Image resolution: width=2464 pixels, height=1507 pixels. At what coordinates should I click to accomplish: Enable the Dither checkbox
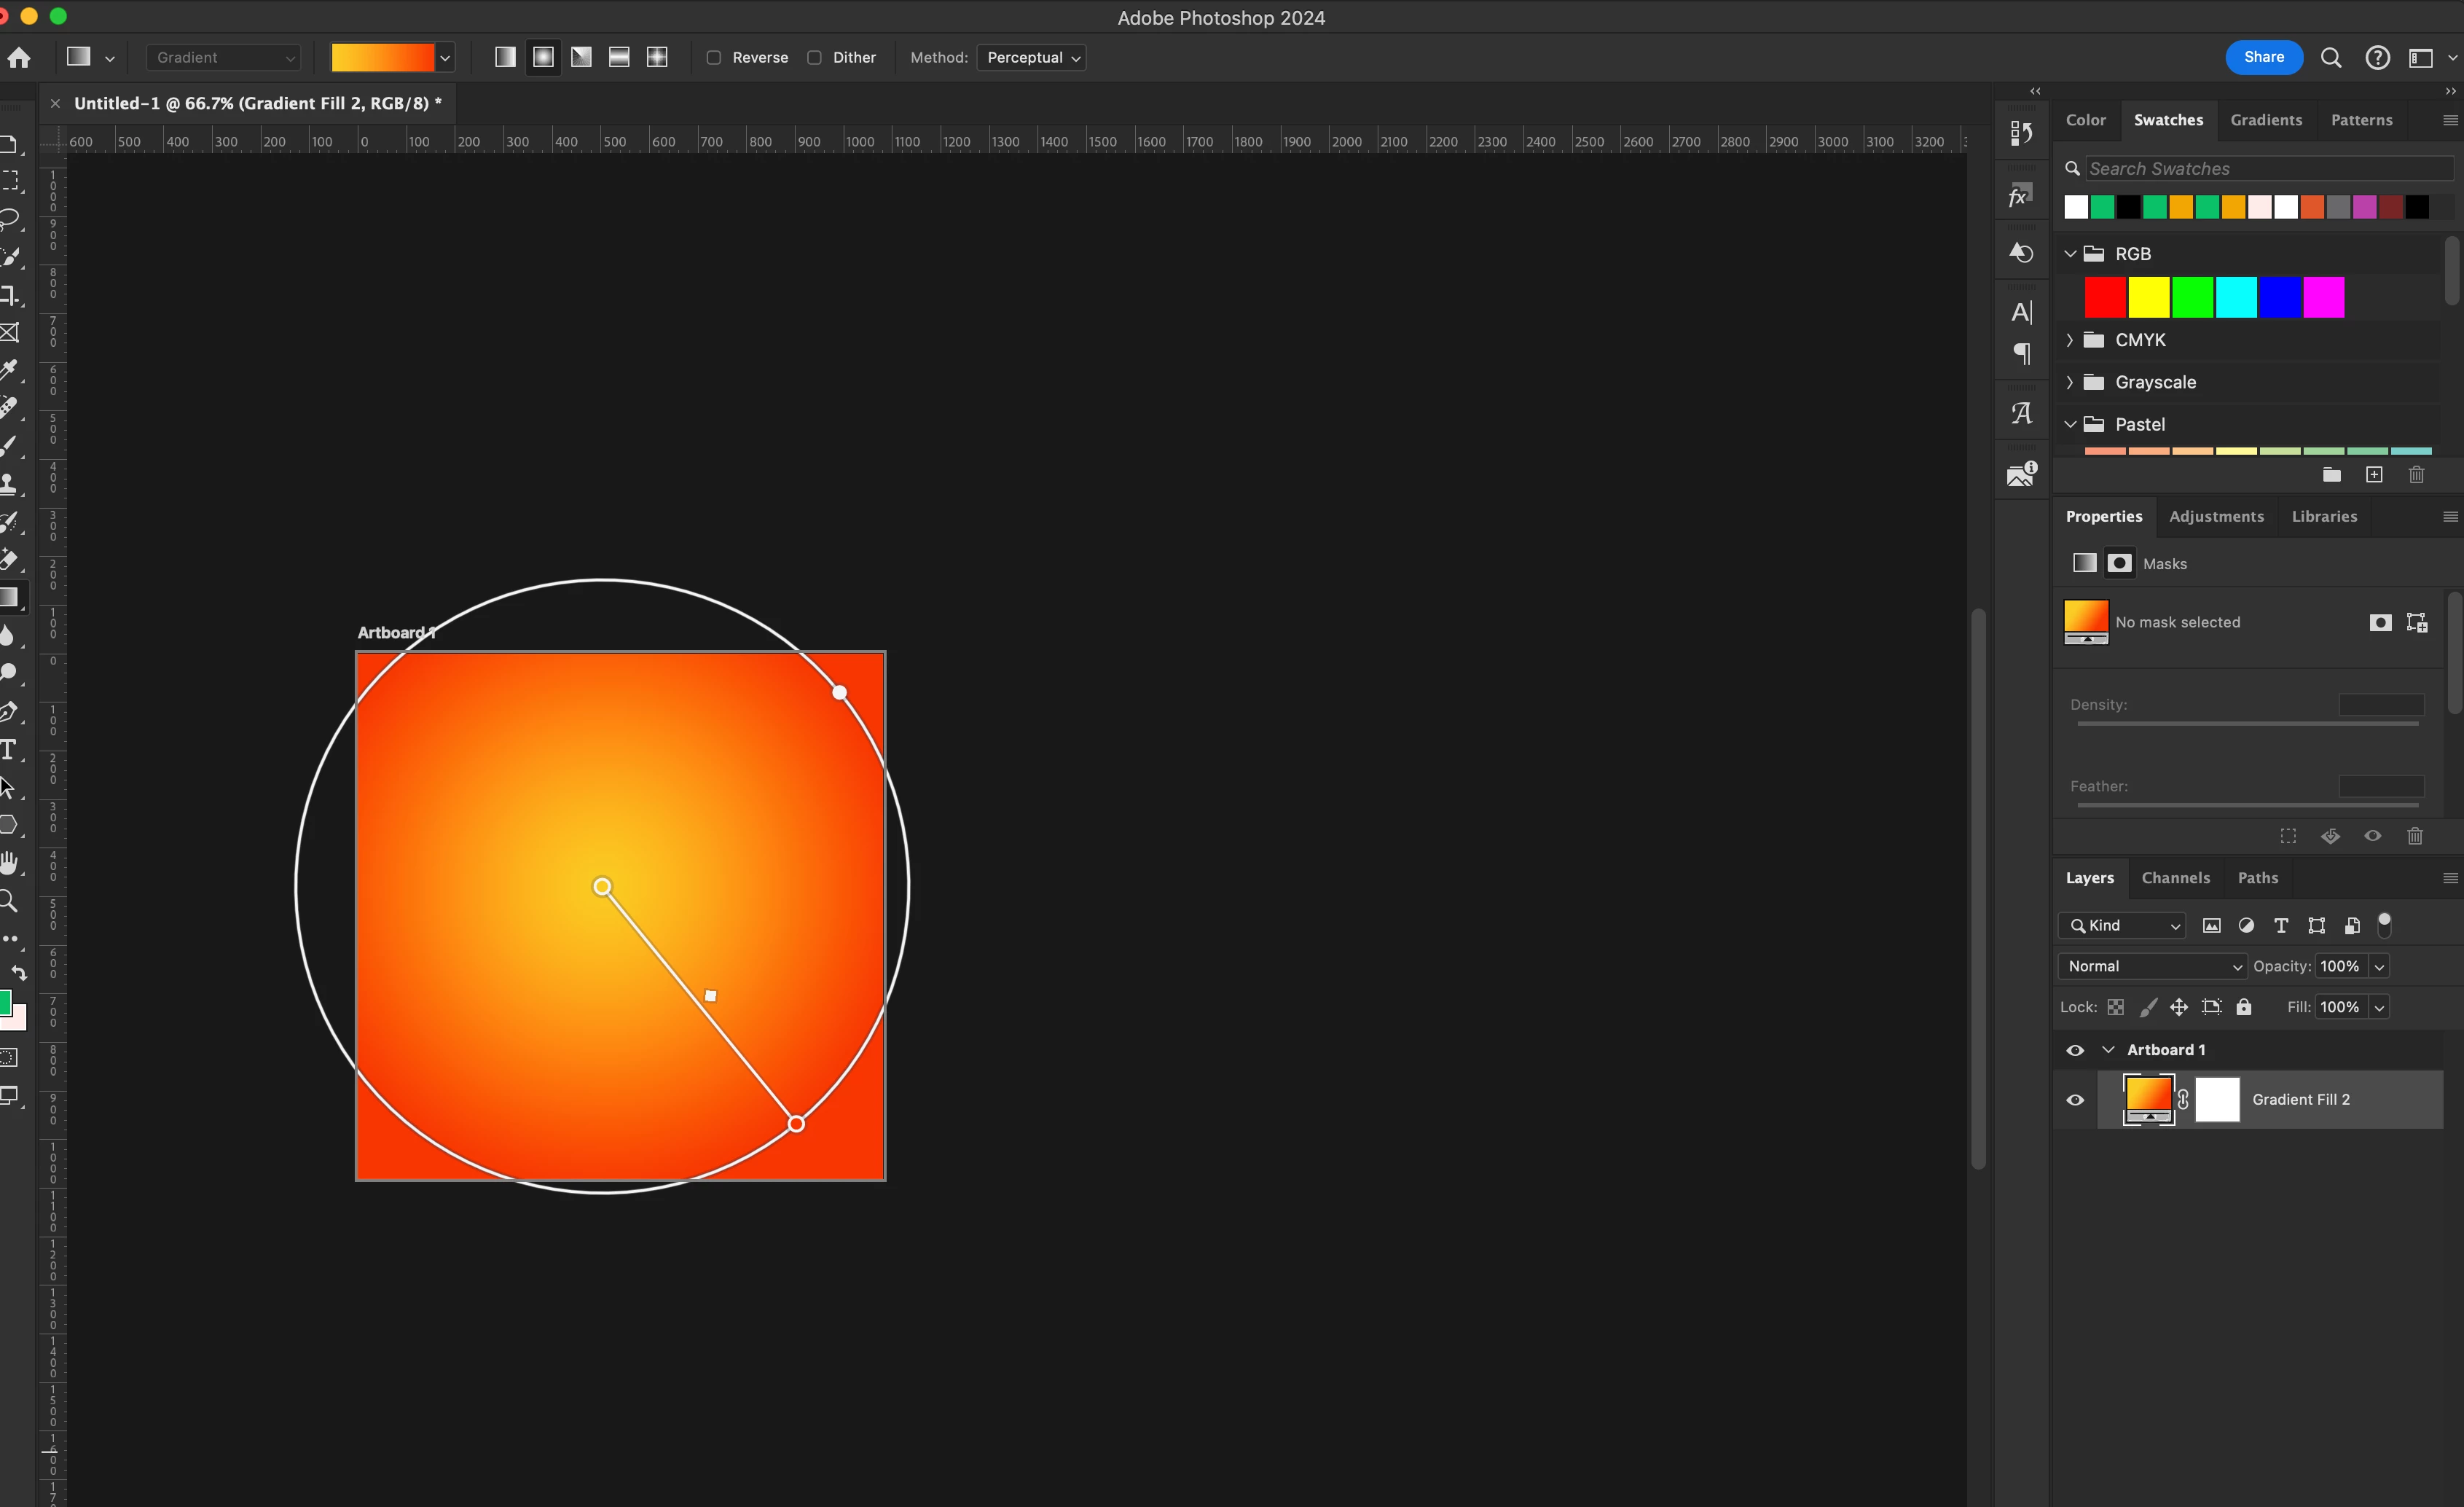click(815, 57)
